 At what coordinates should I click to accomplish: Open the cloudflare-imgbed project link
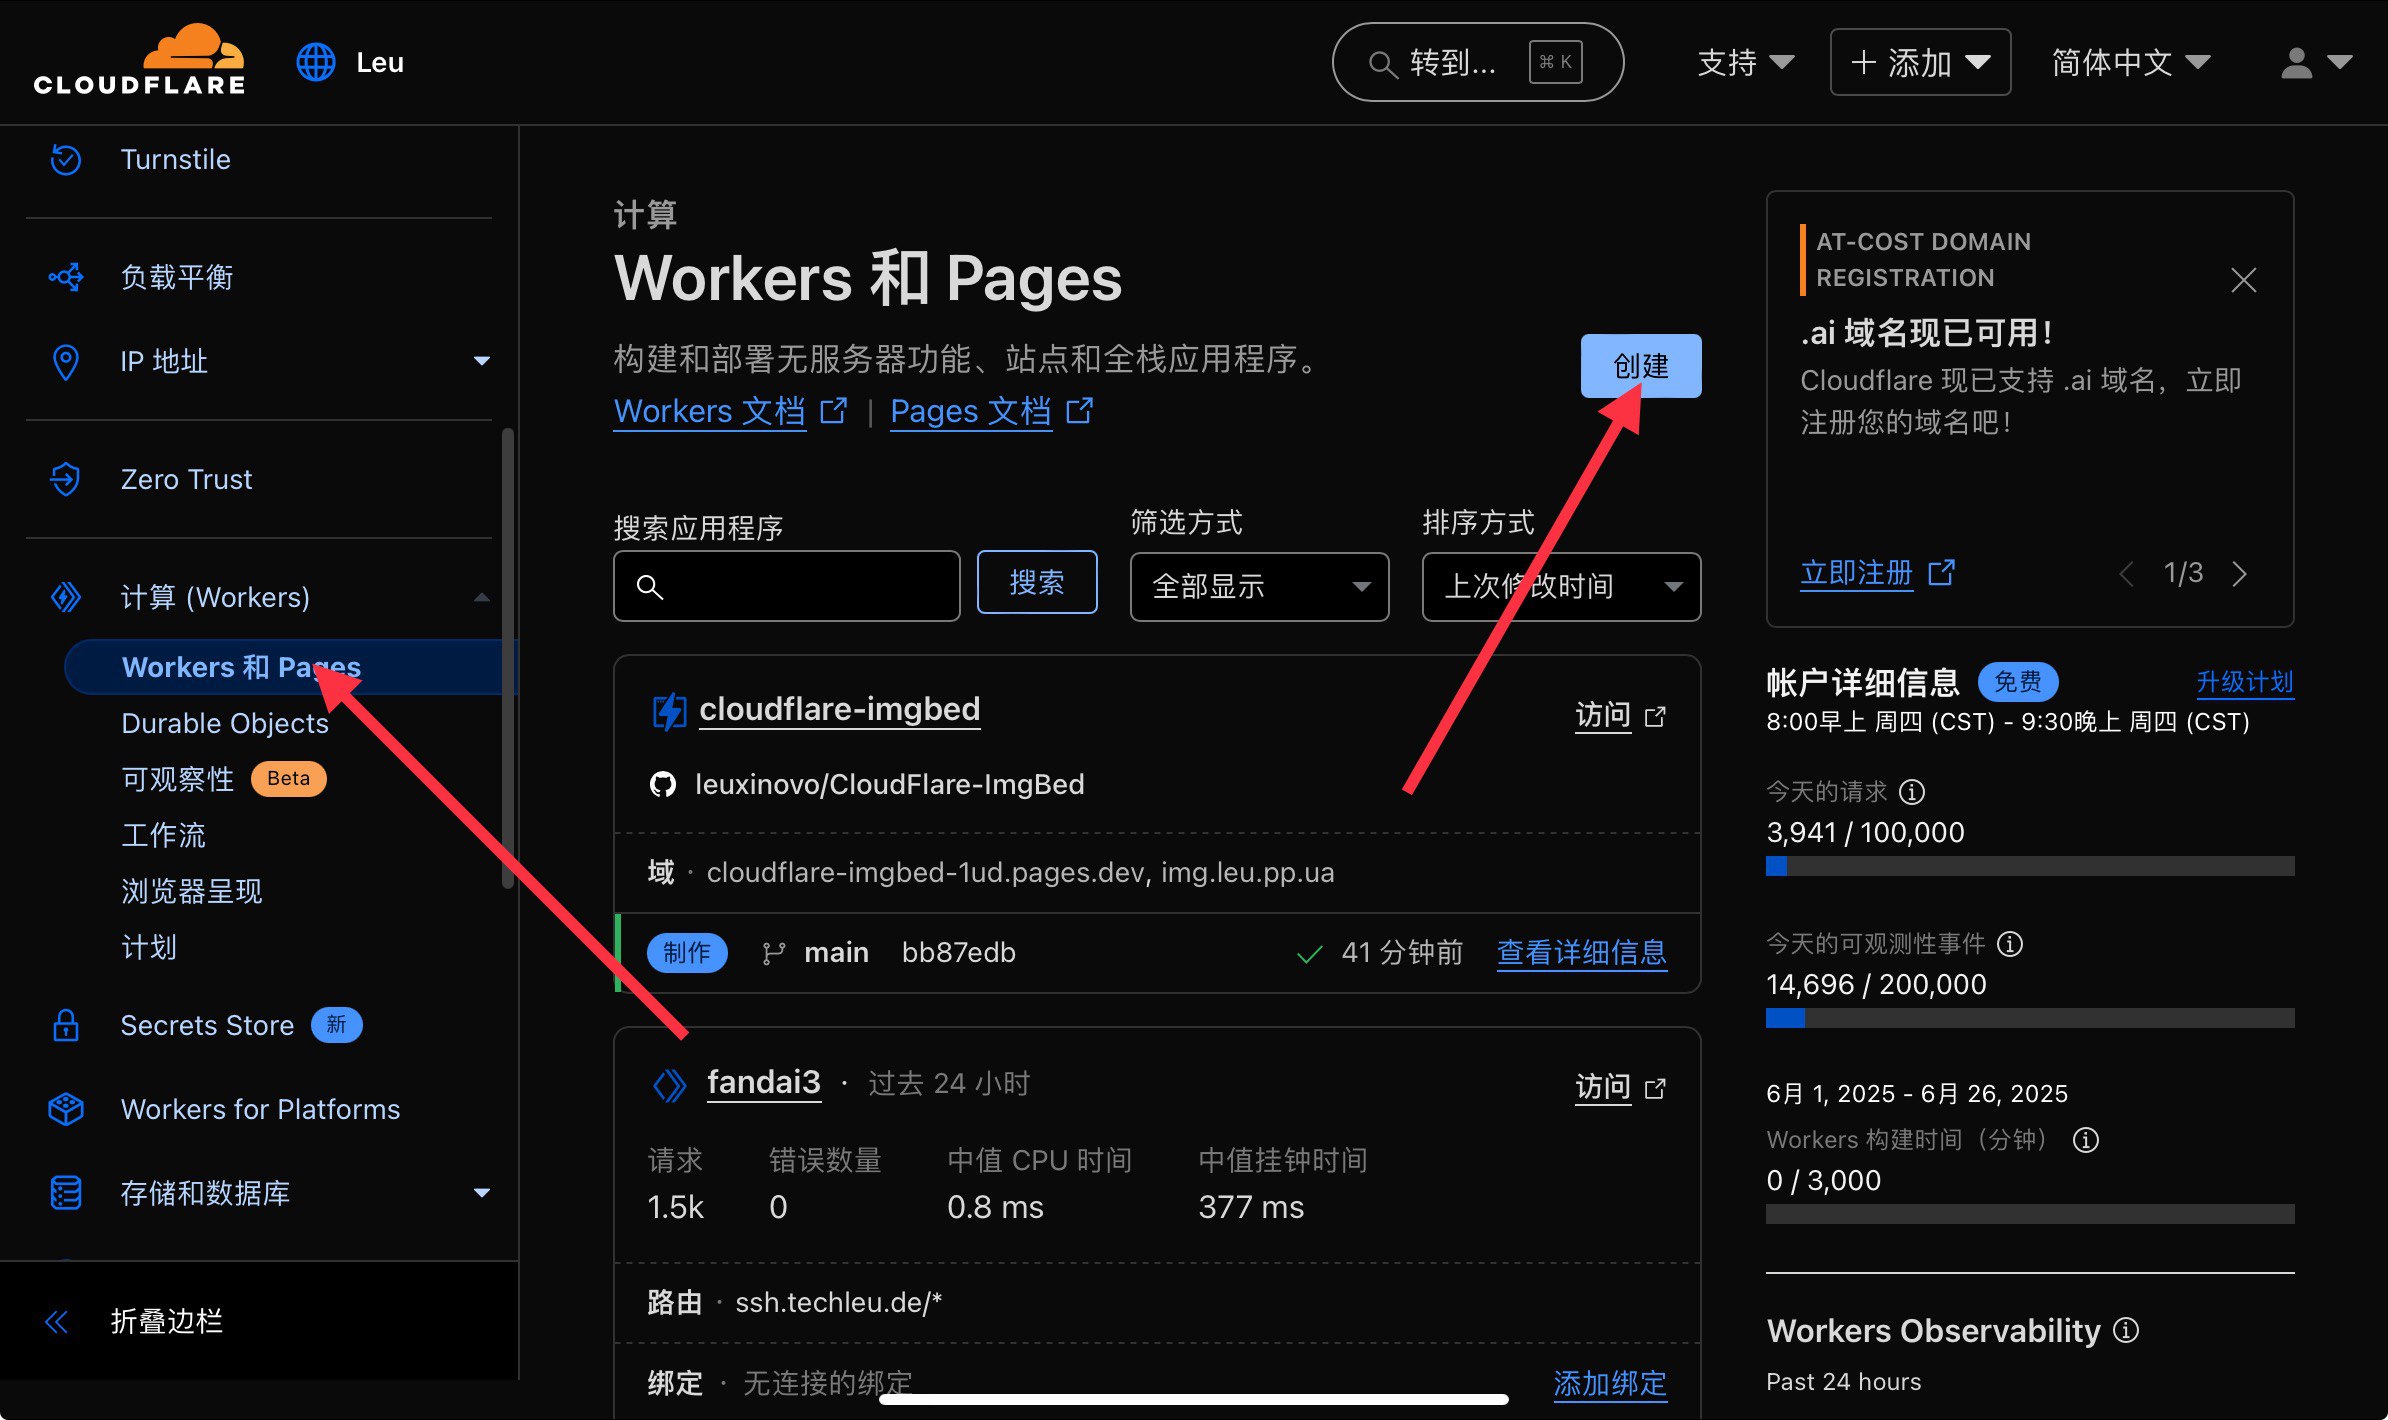point(839,709)
